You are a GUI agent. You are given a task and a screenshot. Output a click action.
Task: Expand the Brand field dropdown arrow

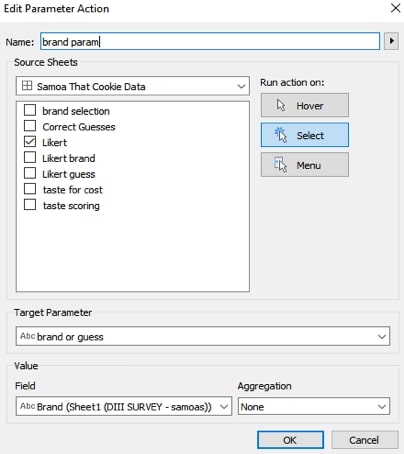(x=224, y=407)
